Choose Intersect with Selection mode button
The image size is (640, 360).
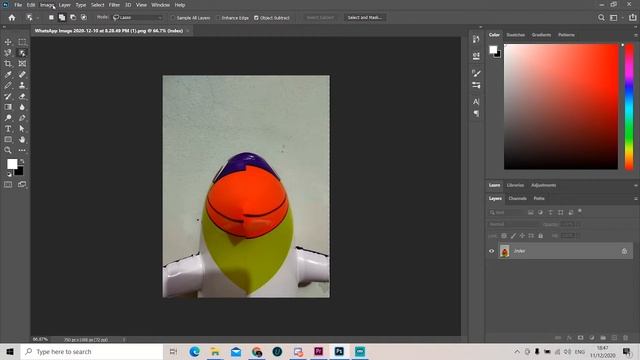click(84, 18)
